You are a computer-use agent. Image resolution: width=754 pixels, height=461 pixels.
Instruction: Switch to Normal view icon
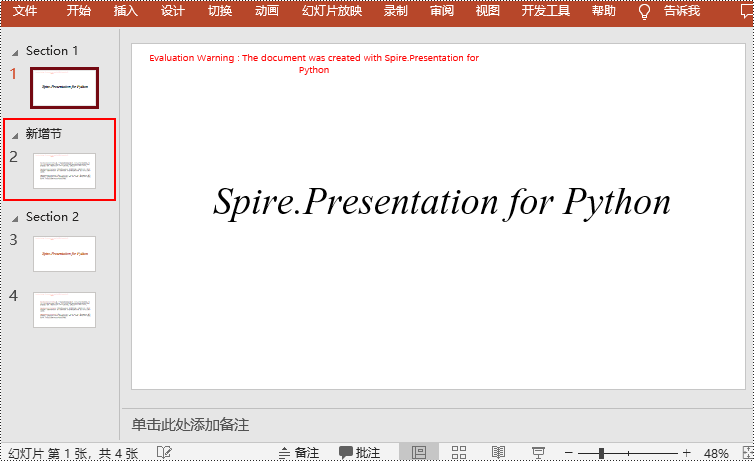419,453
